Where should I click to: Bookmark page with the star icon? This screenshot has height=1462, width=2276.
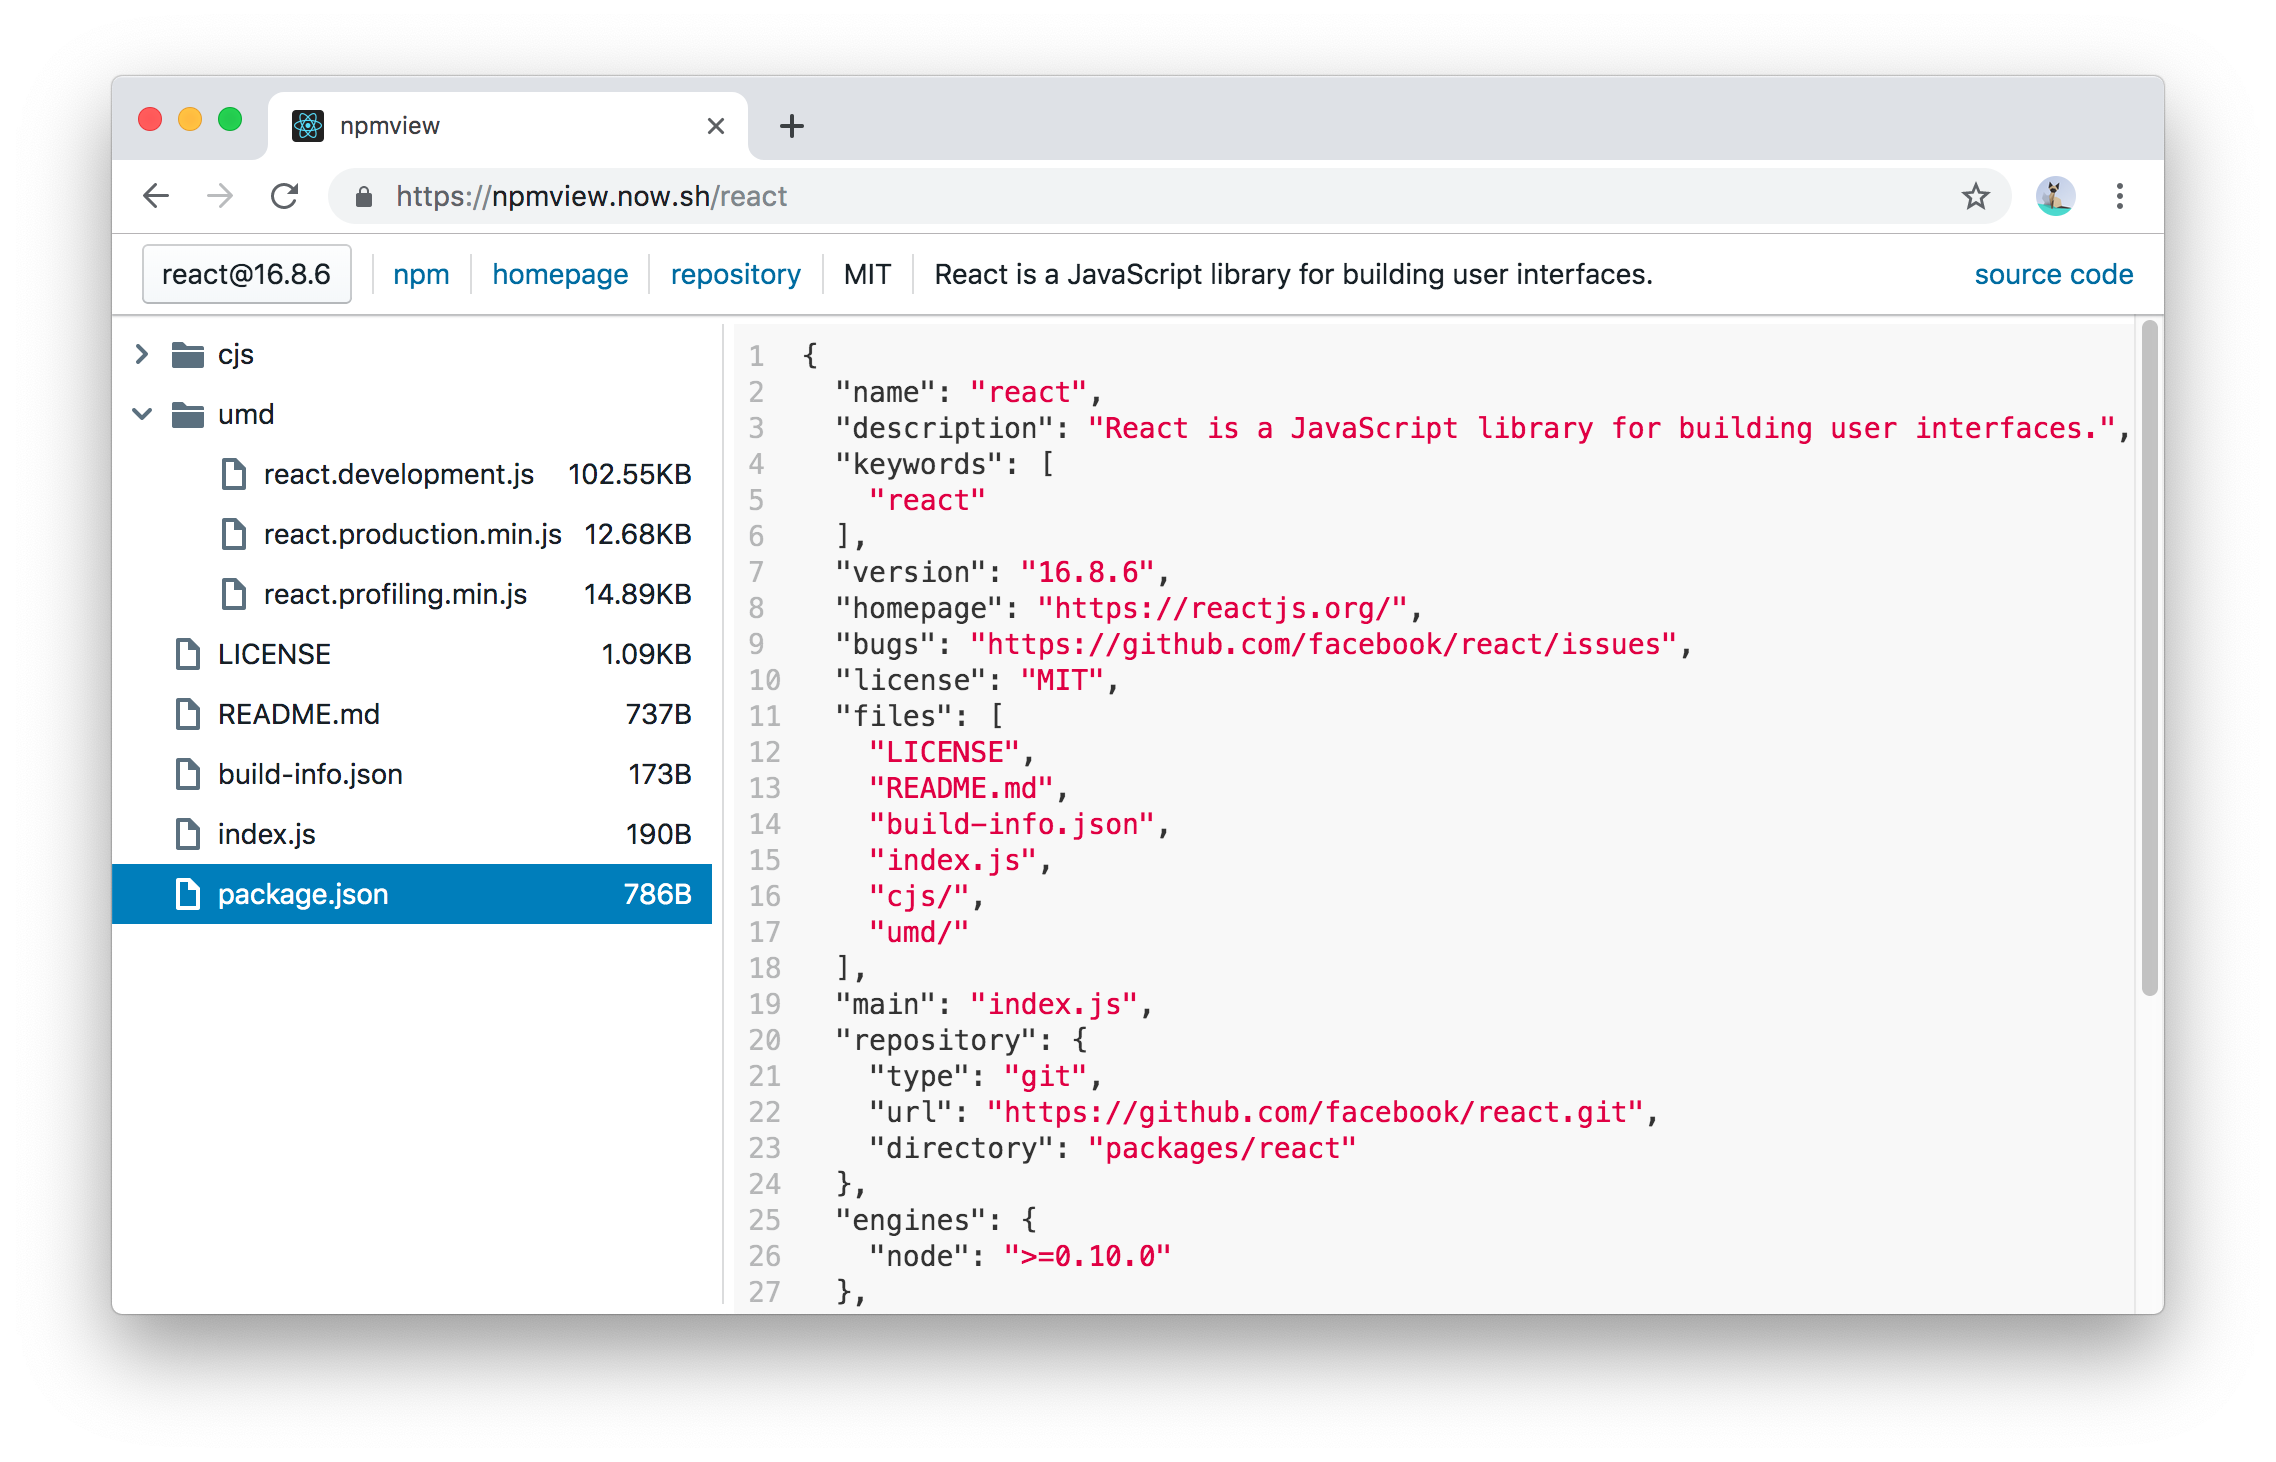pyautogui.click(x=1975, y=196)
